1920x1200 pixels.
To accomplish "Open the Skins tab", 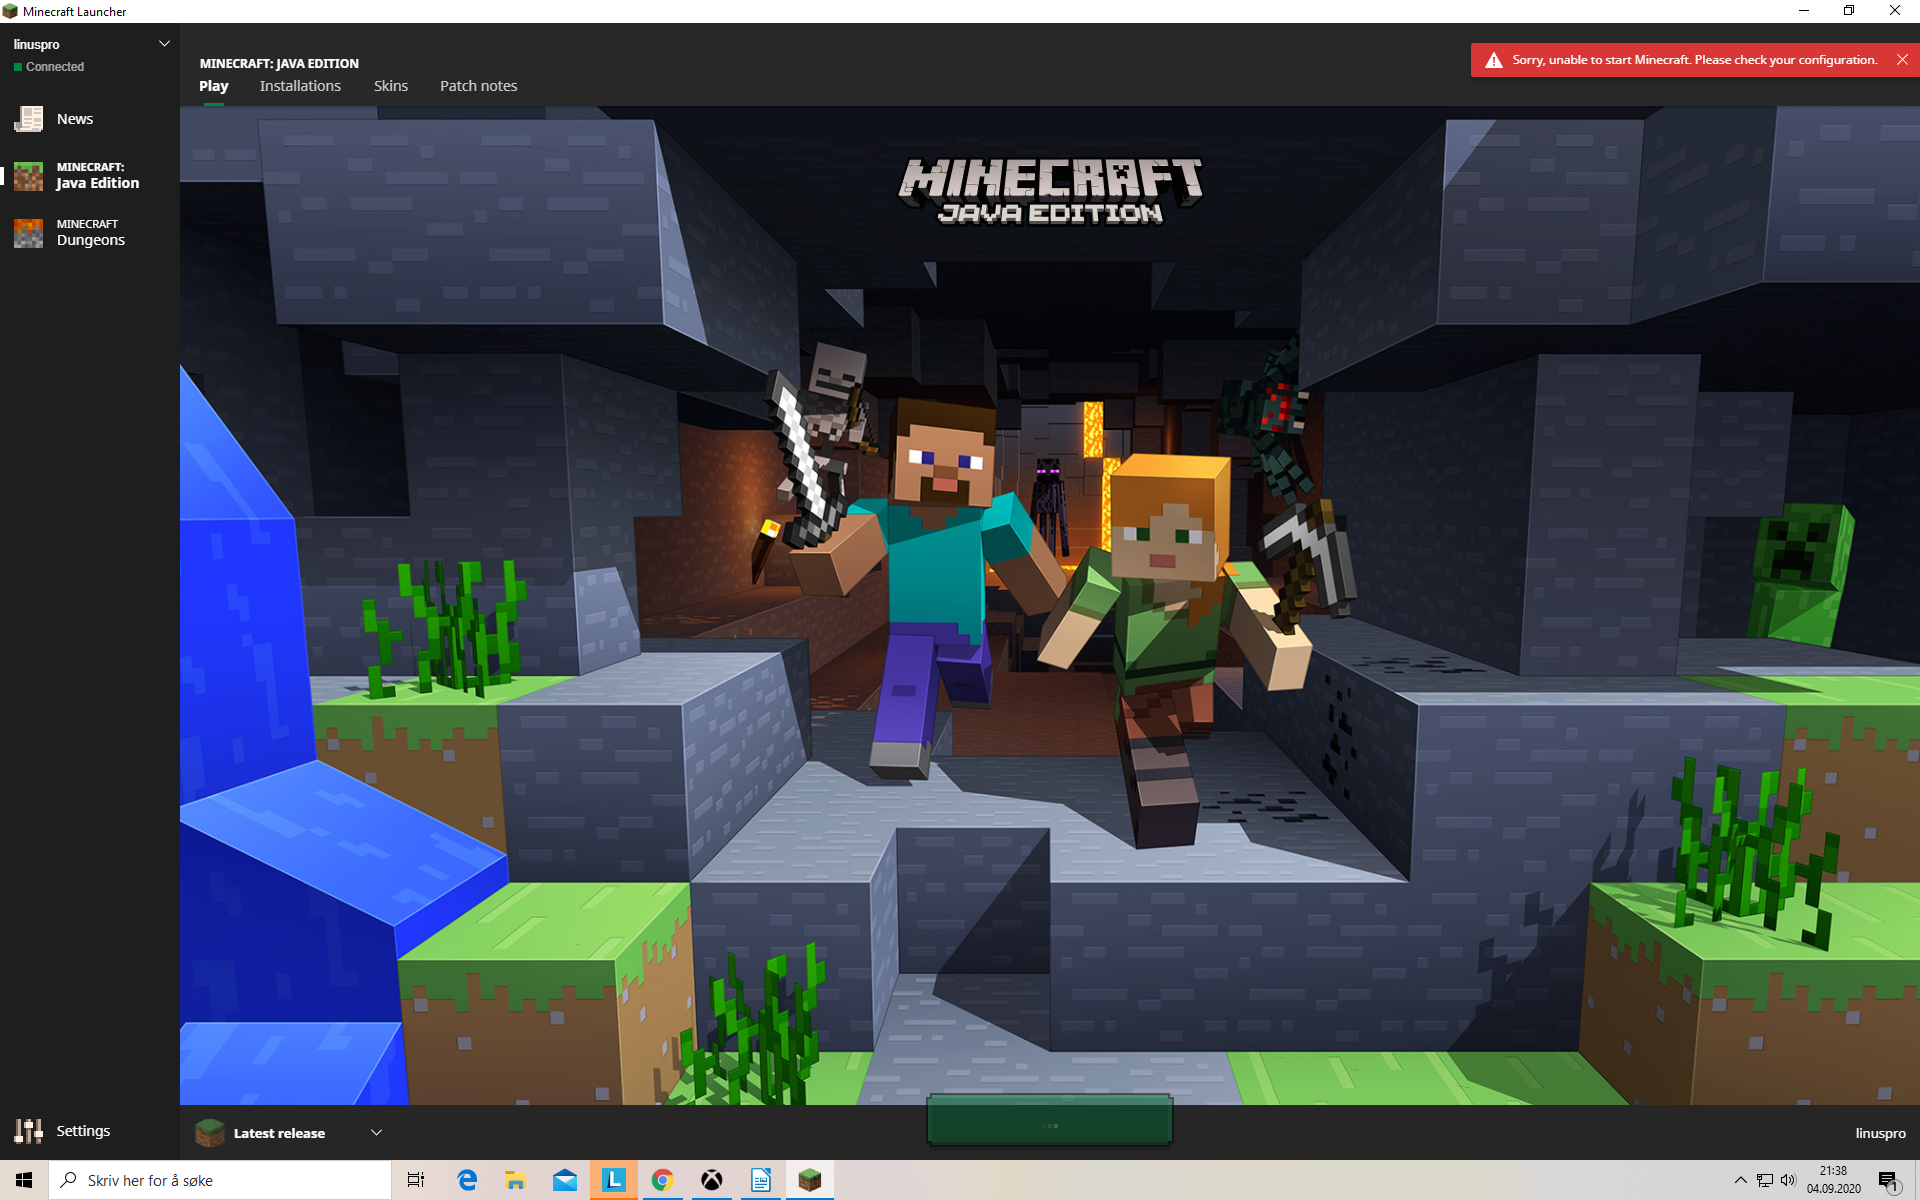I will pos(390,86).
